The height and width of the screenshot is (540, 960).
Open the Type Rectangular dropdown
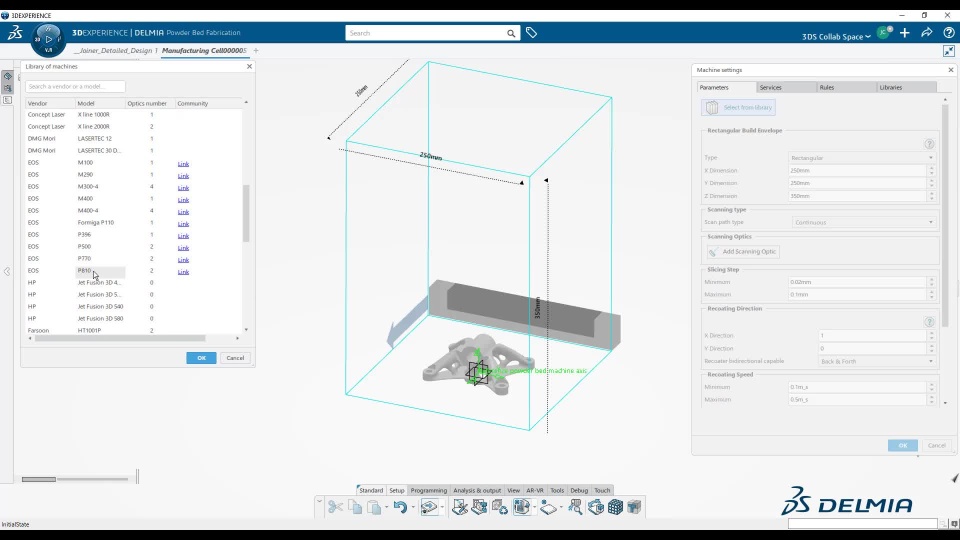point(862,158)
